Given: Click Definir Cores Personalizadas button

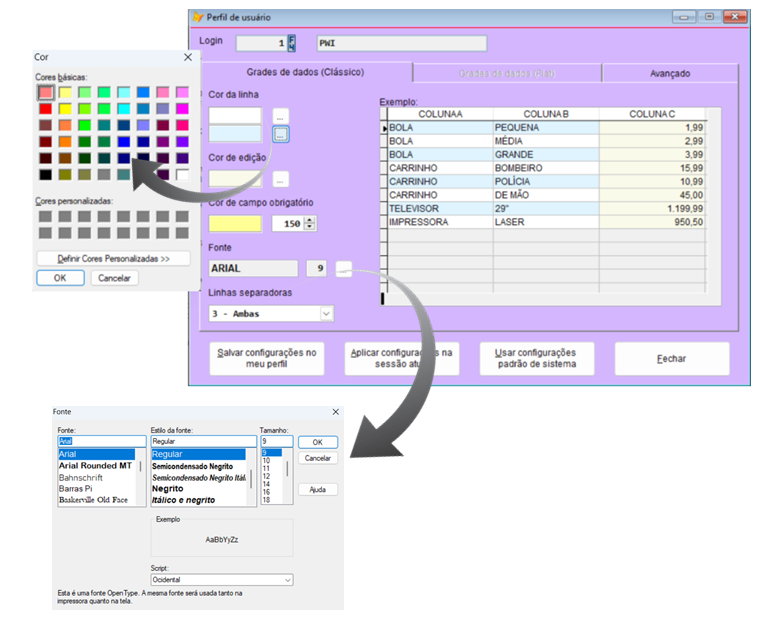Looking at the screenshot, I should tap(111, 258).
